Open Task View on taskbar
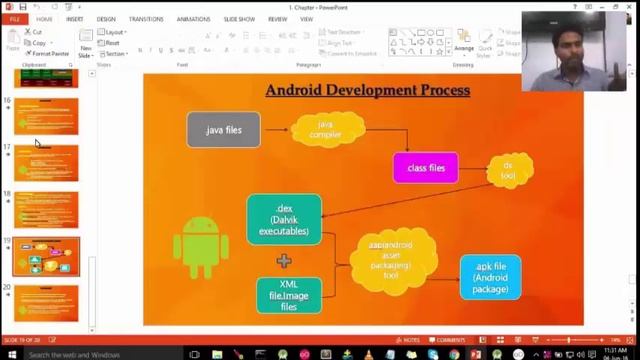The height and width of the screenshot is (360, 640). pyautogui.click(x=195, y=354)
